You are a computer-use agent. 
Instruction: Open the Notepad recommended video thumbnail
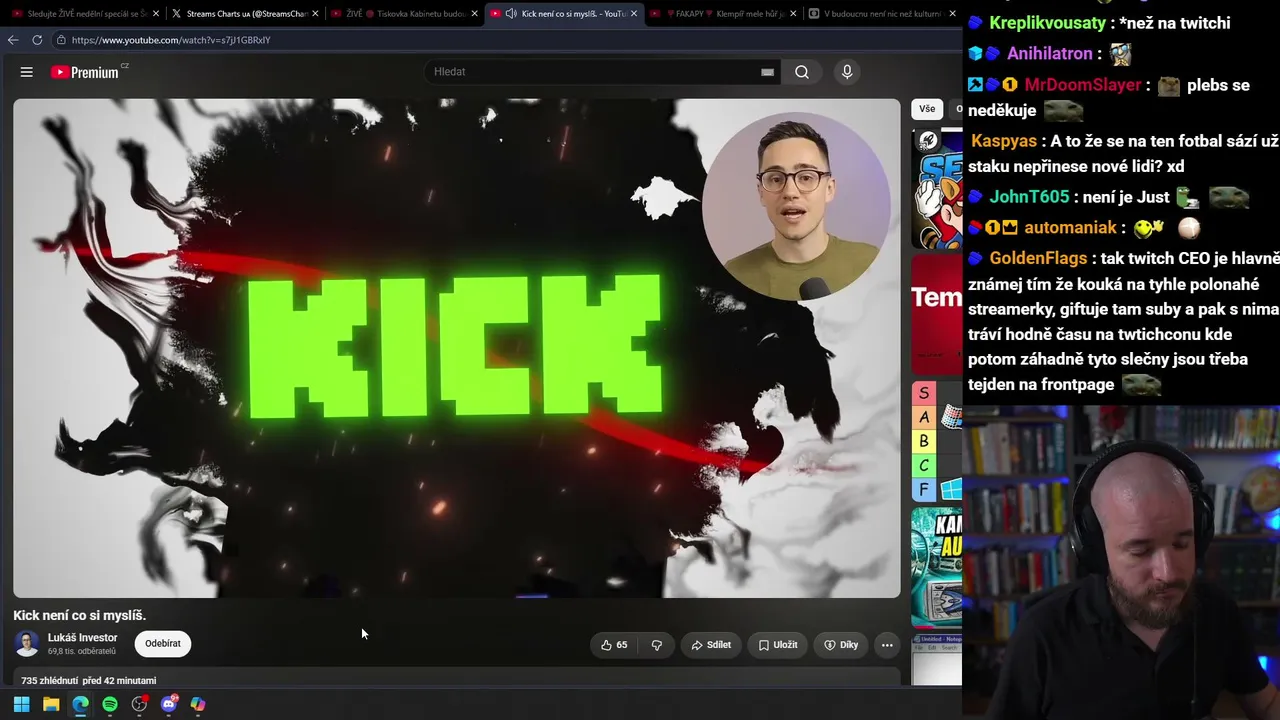tap(937, 658)
